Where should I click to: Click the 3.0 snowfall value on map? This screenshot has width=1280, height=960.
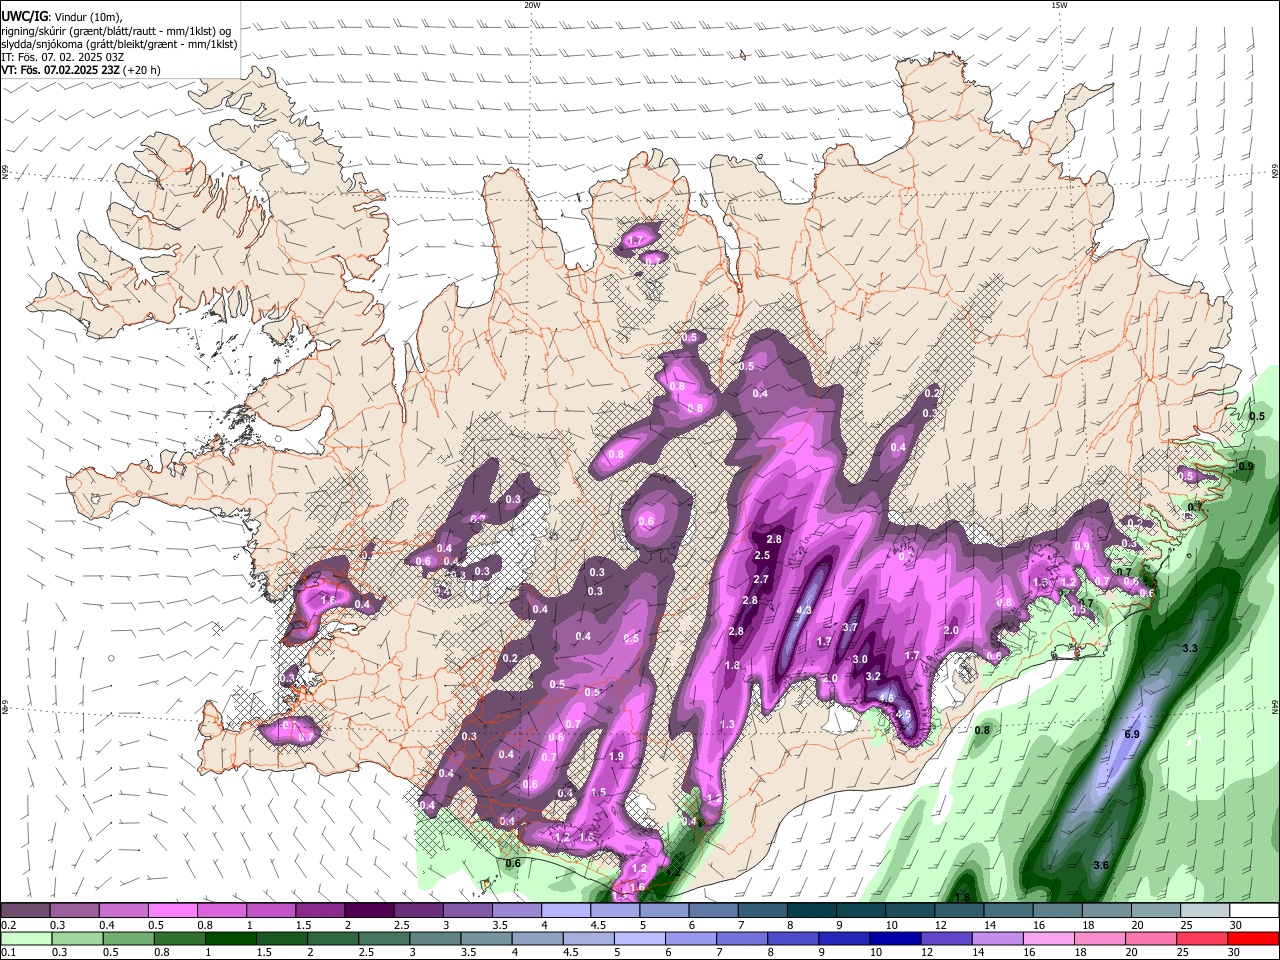click(x=860, y=659)
